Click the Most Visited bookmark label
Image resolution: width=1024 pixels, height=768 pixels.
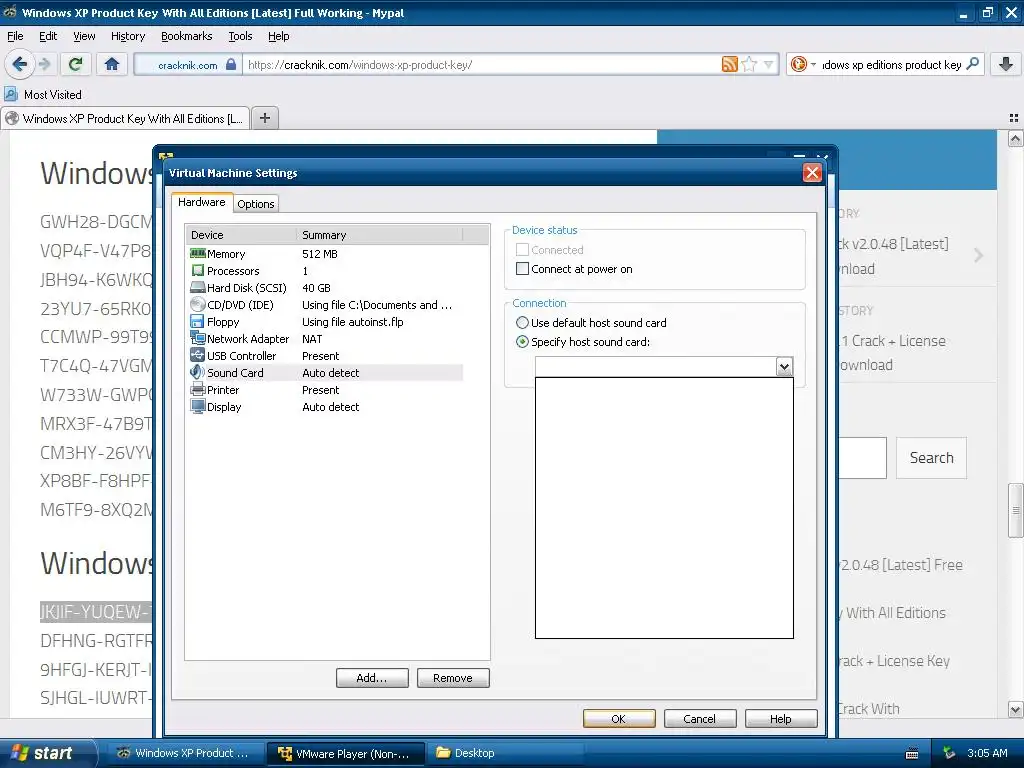(x=53, y=95)
